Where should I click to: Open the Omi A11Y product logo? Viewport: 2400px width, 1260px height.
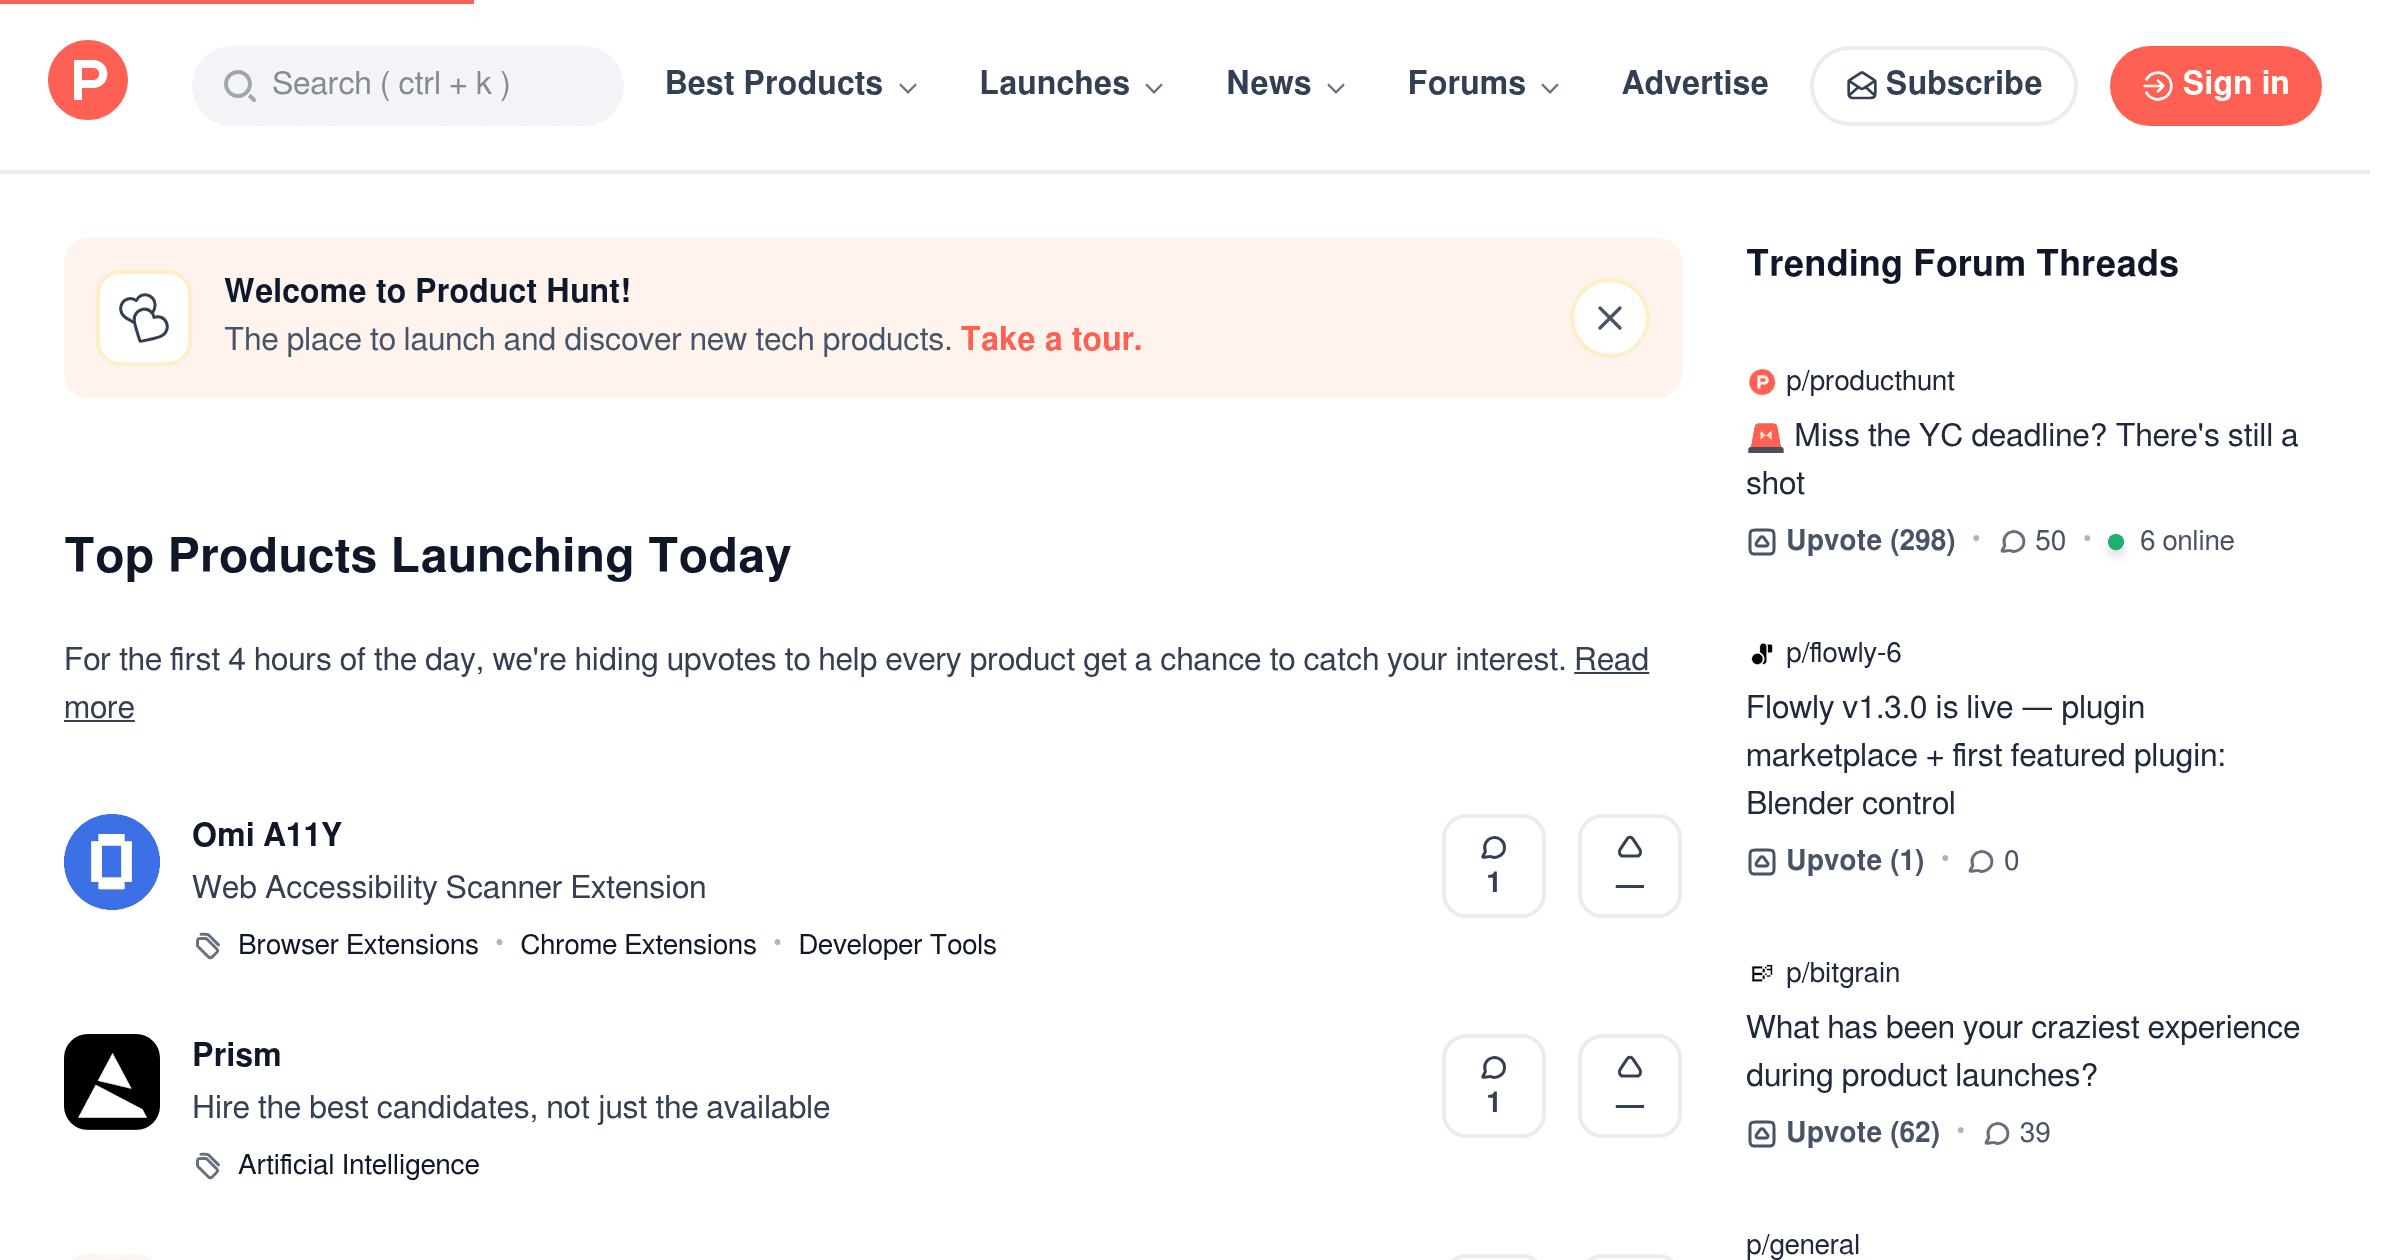point(112,862)
